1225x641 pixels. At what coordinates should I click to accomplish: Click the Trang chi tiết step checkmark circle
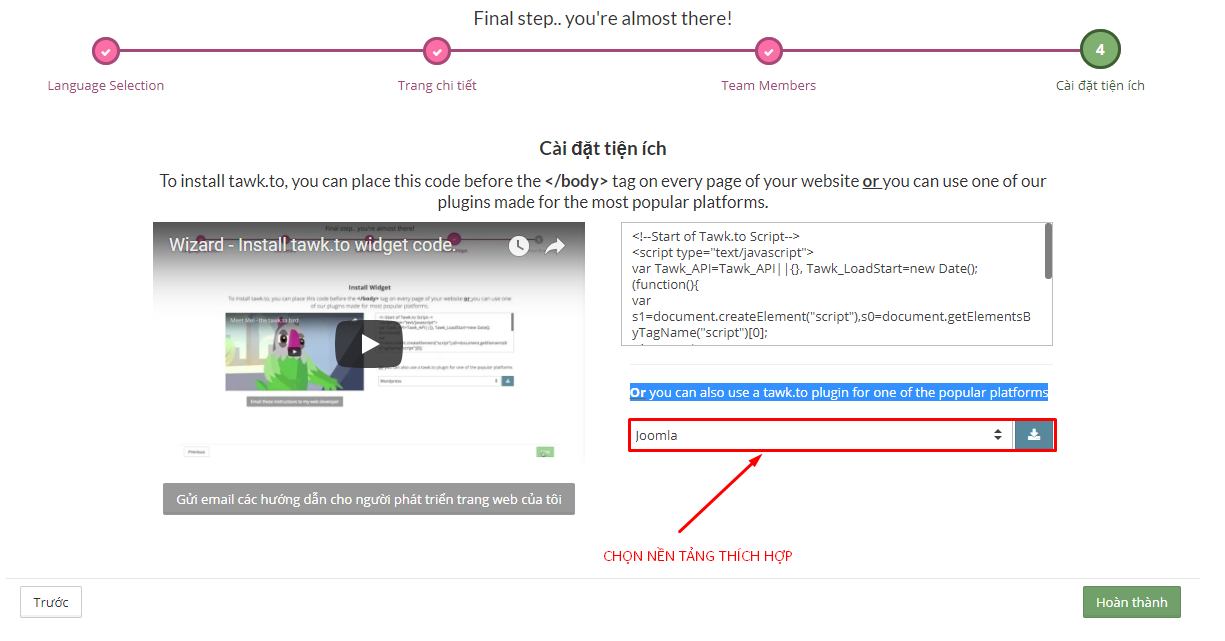point(437,51)
